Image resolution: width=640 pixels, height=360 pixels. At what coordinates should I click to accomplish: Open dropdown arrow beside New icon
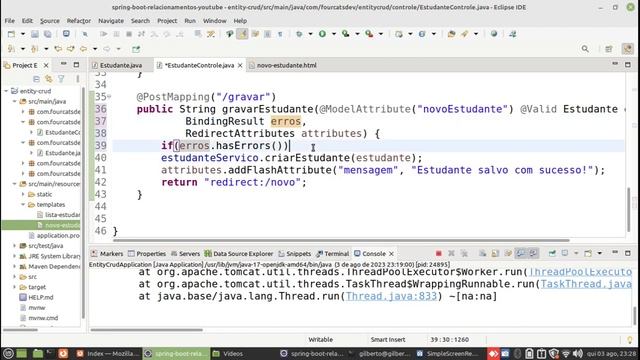[x=23, y=34]
